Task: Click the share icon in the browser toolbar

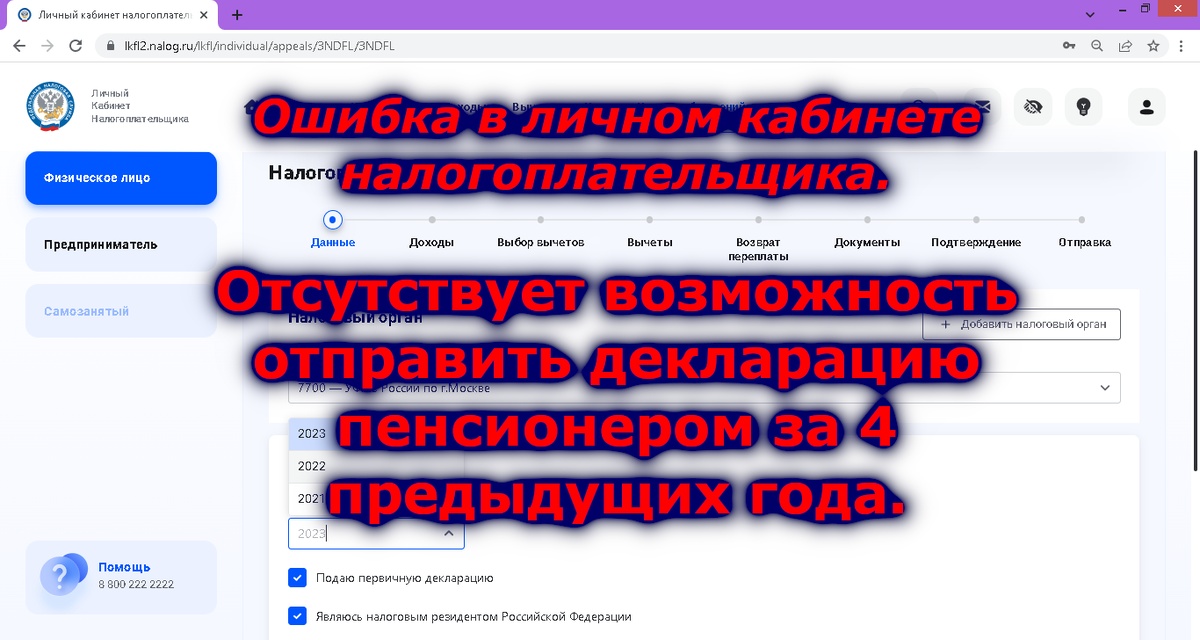Action: (x=1126, y=45)
